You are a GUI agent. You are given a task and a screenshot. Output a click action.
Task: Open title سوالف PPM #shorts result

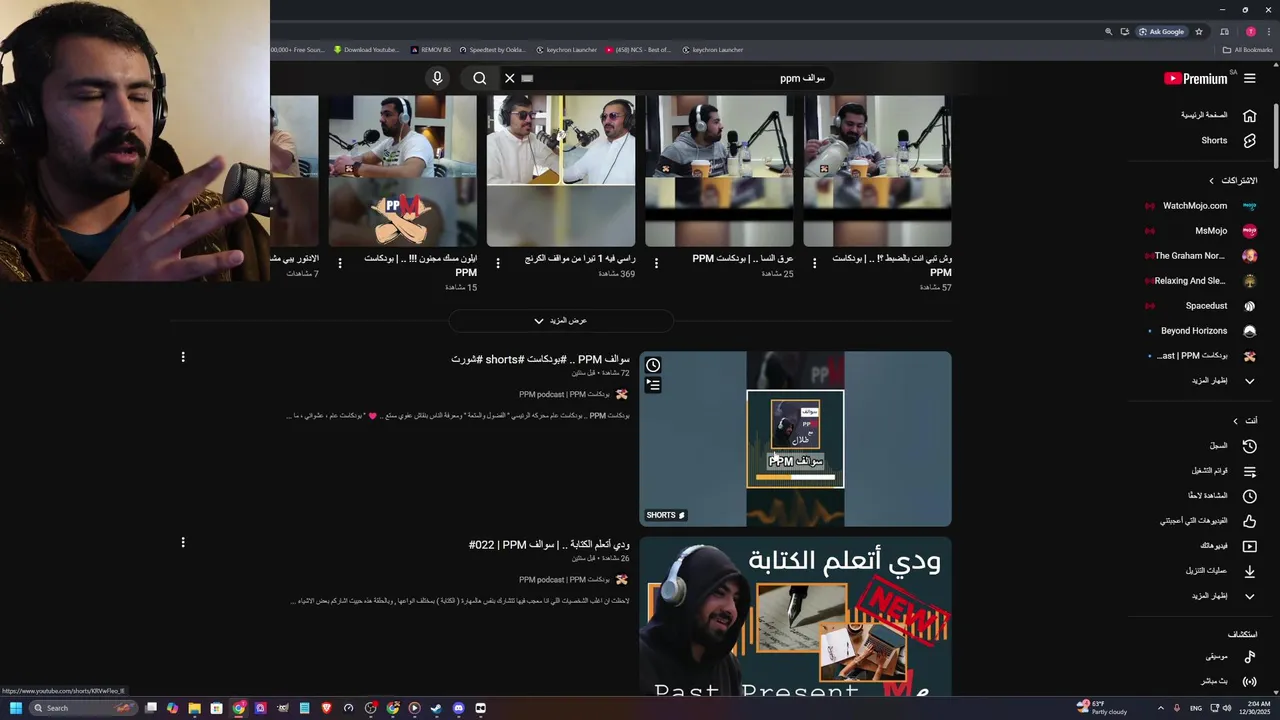click(540, 359)
